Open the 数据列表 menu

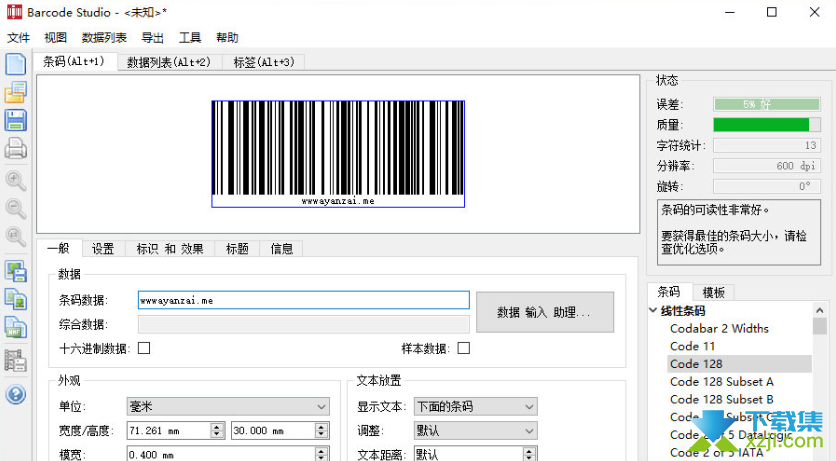click(x=104, y=38)
